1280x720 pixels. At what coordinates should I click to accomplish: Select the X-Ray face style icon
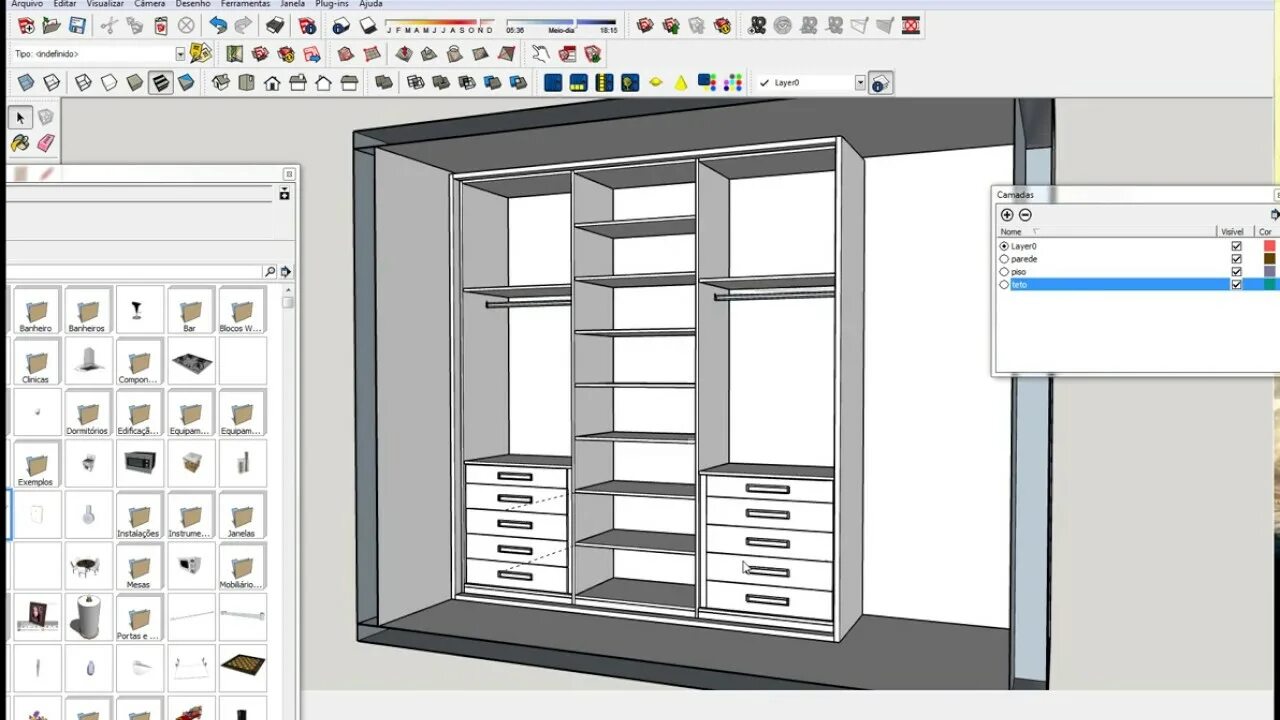(26, 83)
